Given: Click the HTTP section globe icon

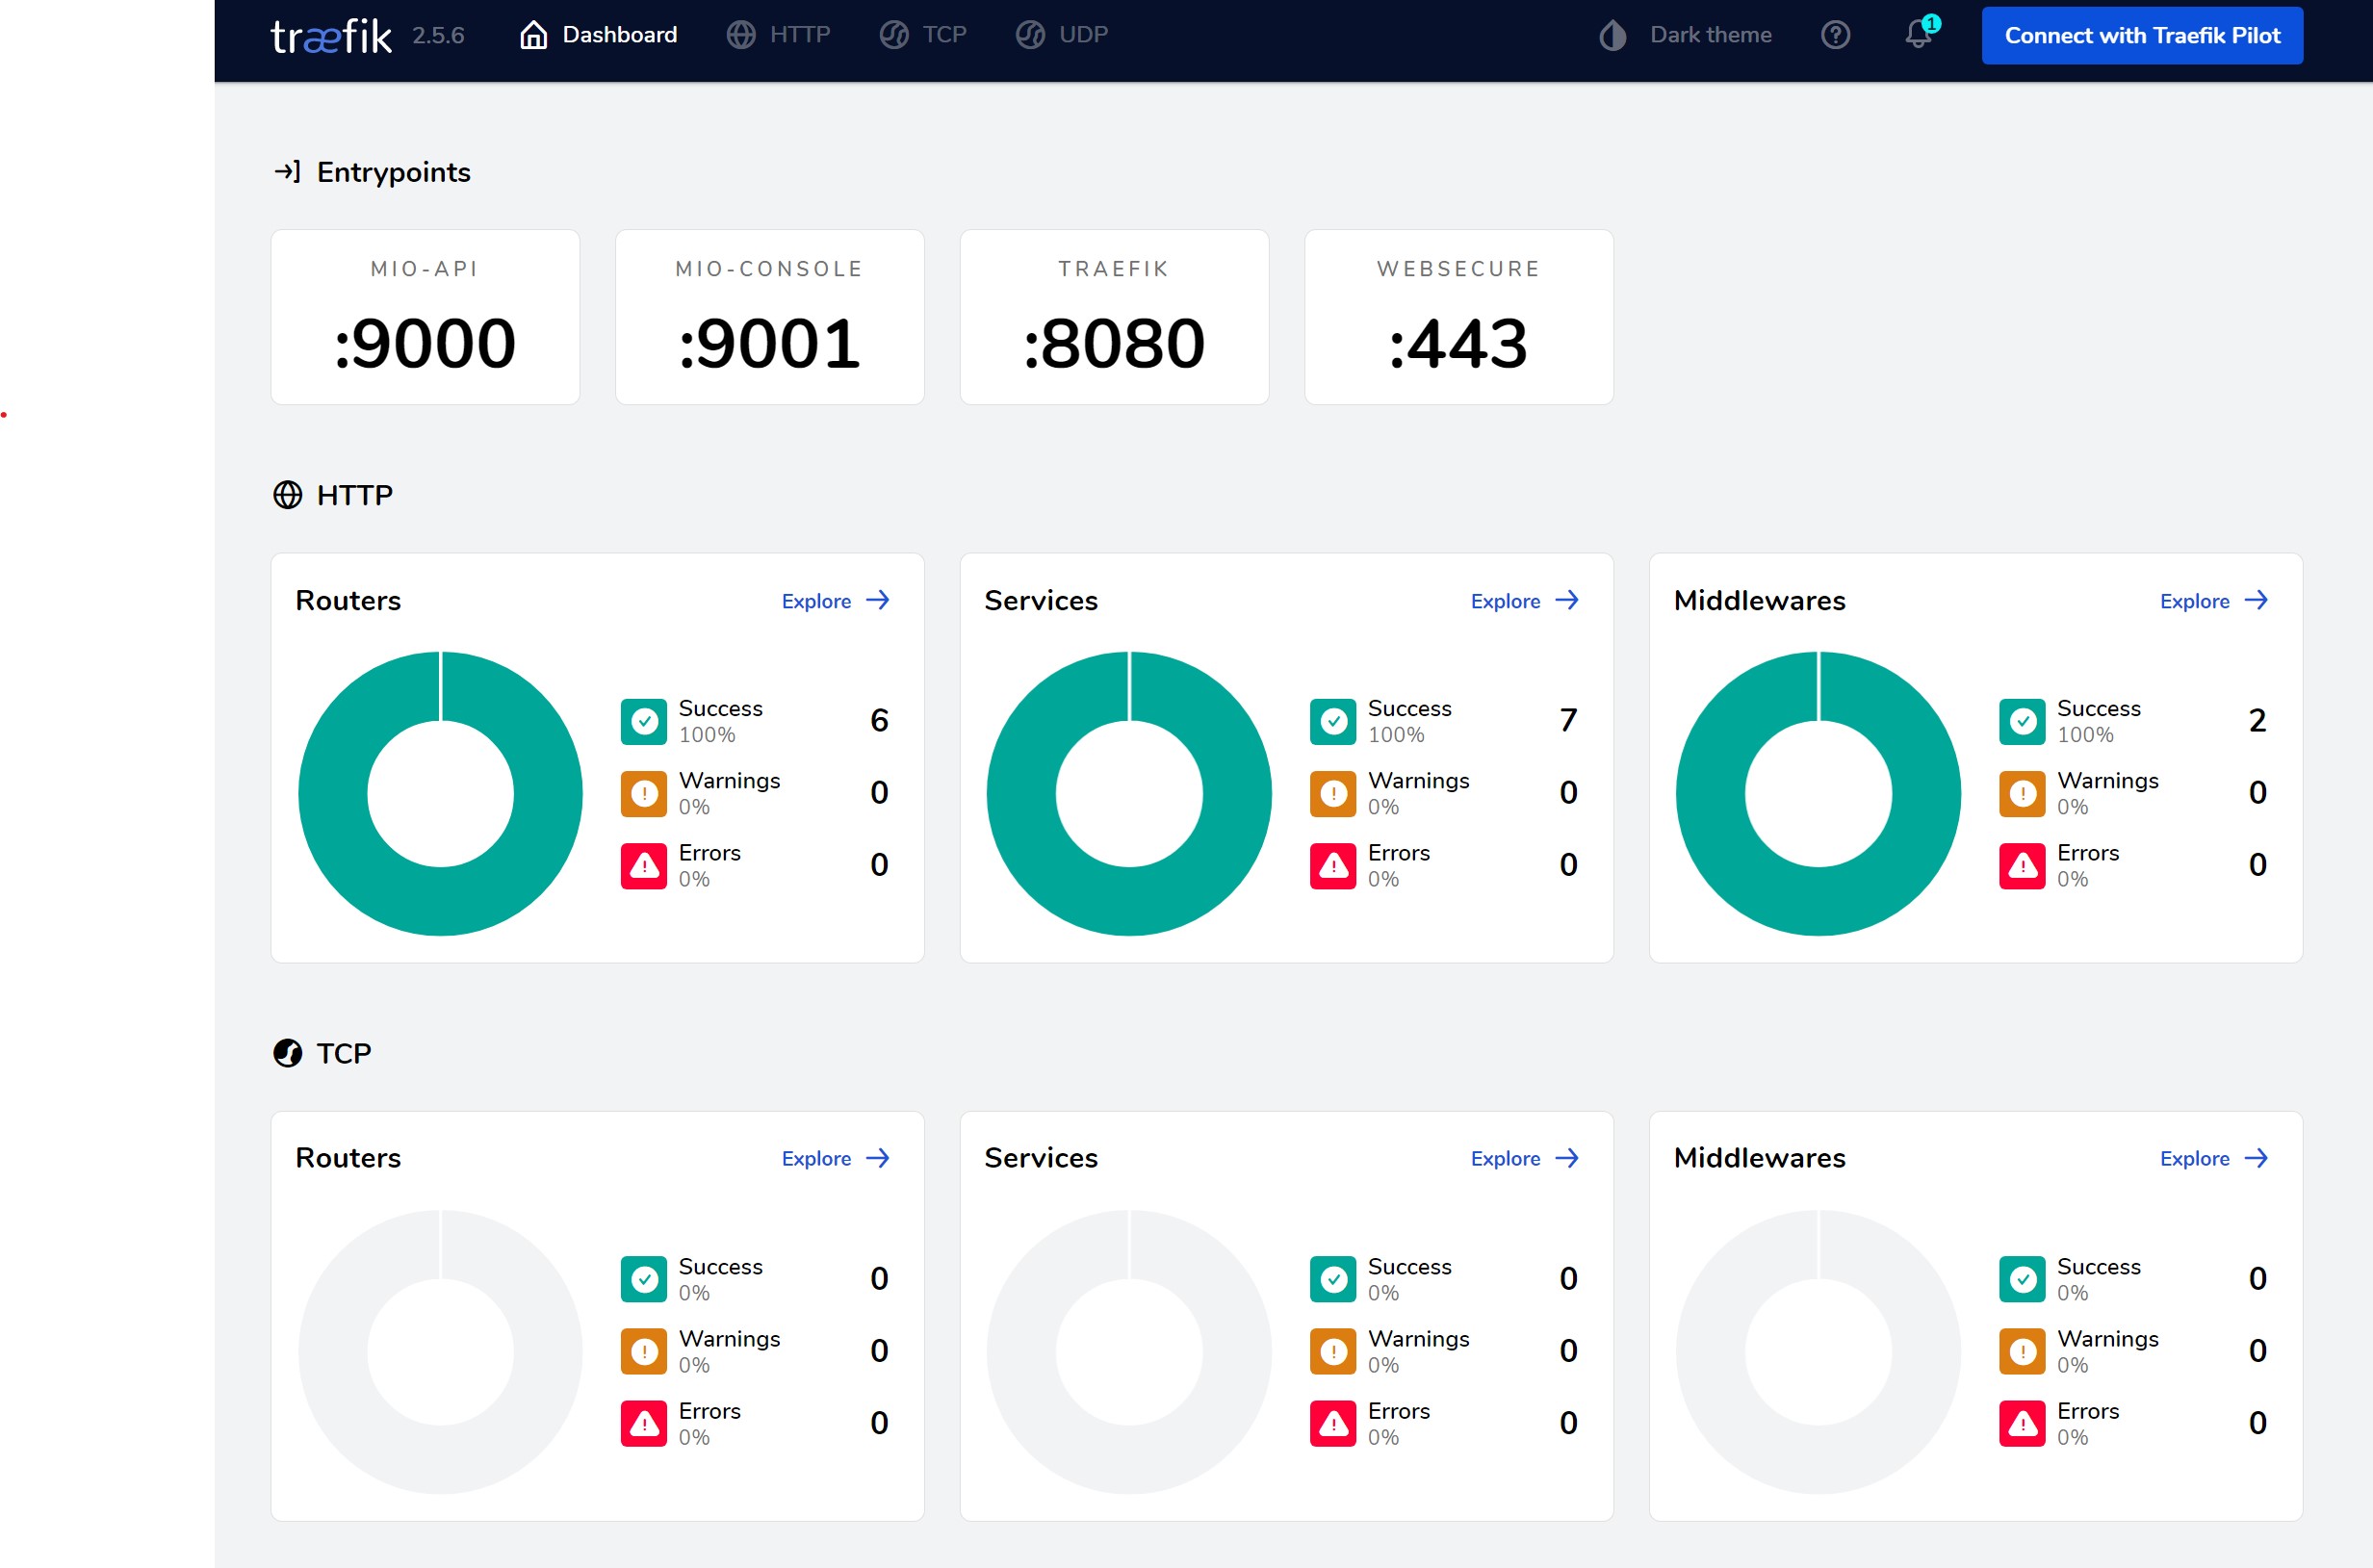Looking at the screenshot, I should [x=288, y=495].
